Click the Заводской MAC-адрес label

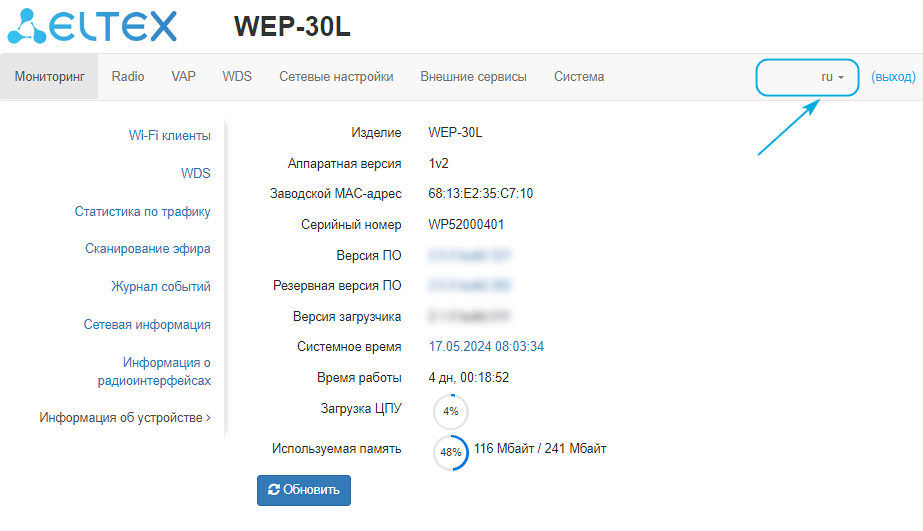click(x=336, y=194)
